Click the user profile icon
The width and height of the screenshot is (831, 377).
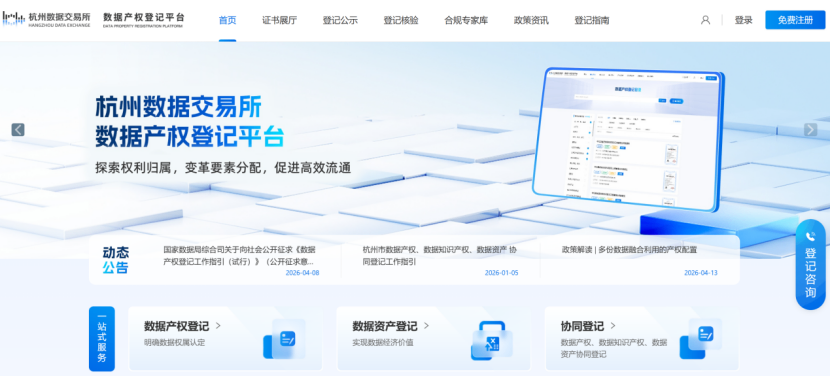coord(705,20)
